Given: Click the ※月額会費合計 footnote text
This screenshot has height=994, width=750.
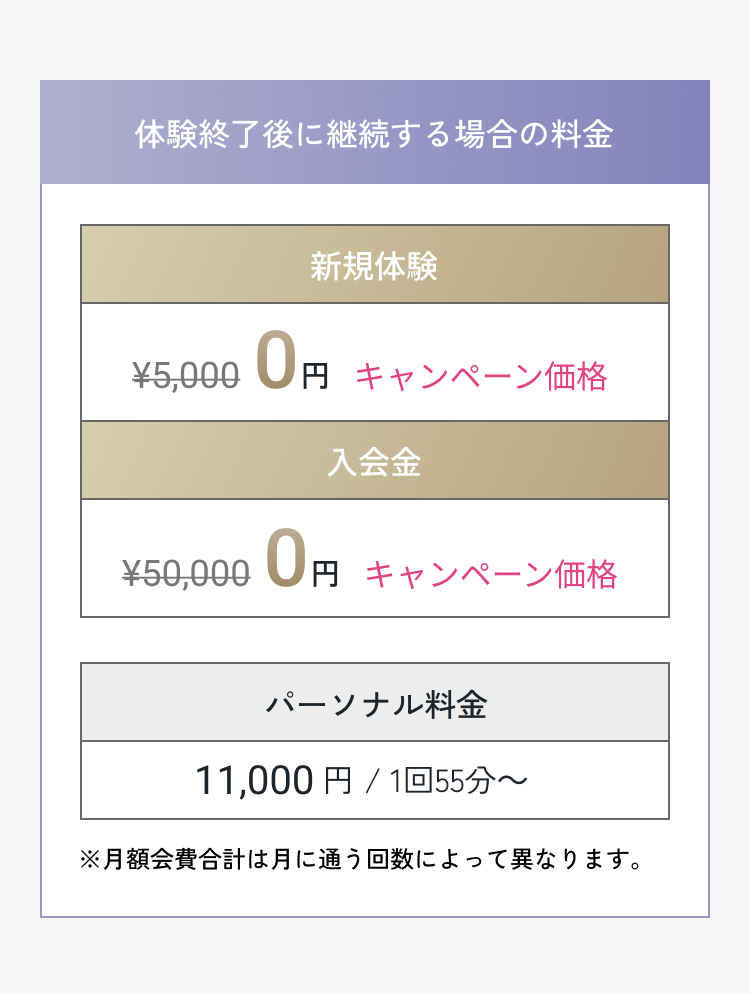Looking at the screenshot, I should [x=360, y=859].
